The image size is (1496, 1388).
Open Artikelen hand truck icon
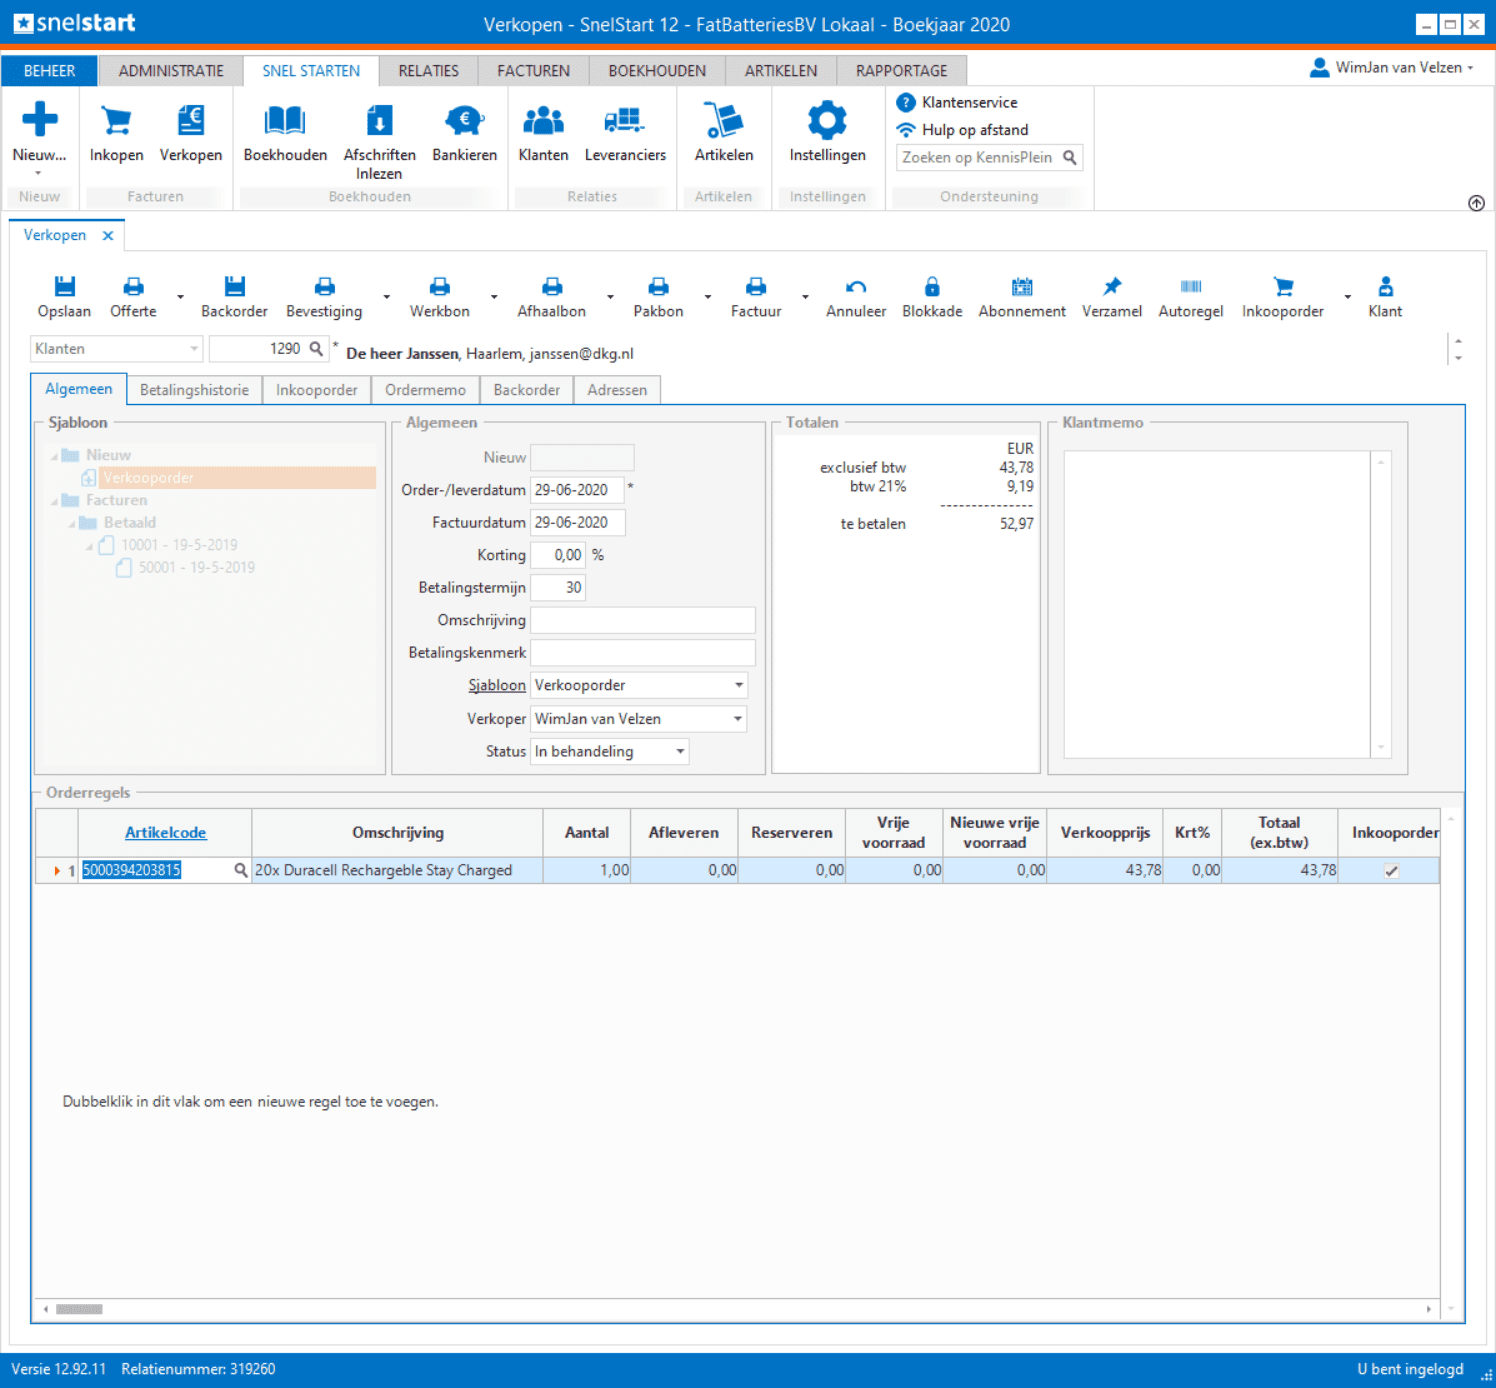[x=724, y=120]
